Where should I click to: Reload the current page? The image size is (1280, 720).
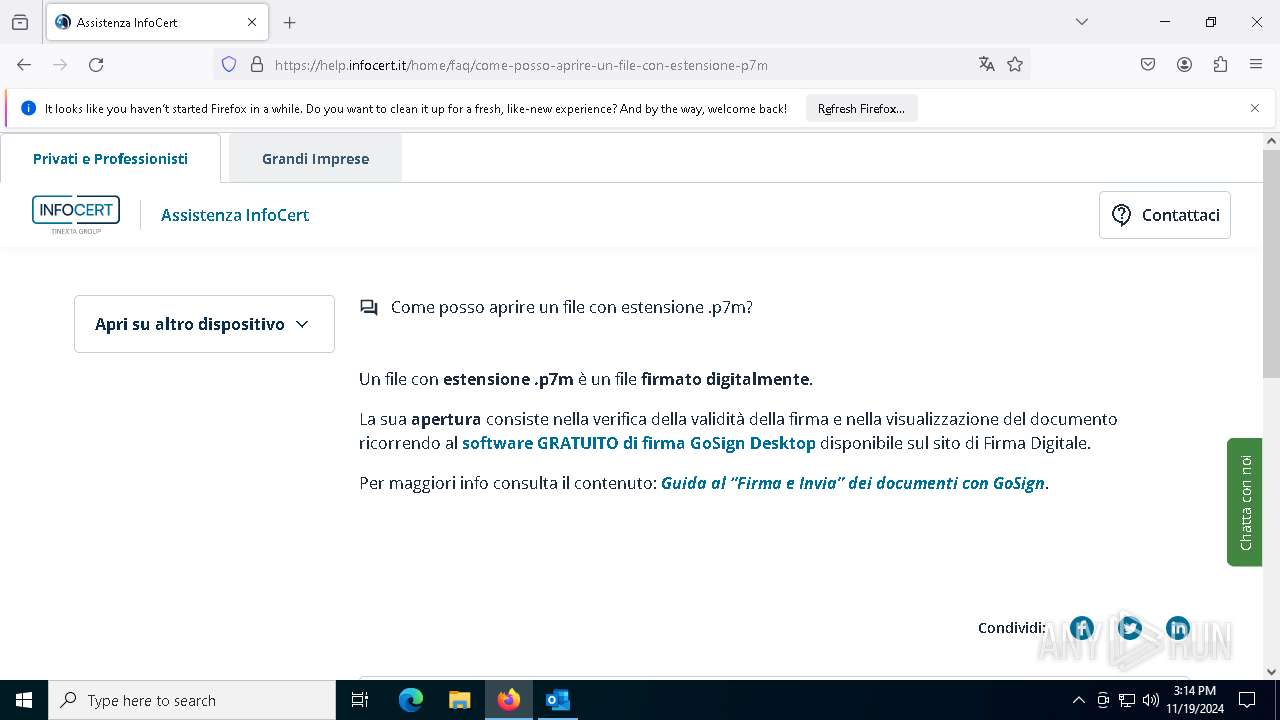click(96, 64)
